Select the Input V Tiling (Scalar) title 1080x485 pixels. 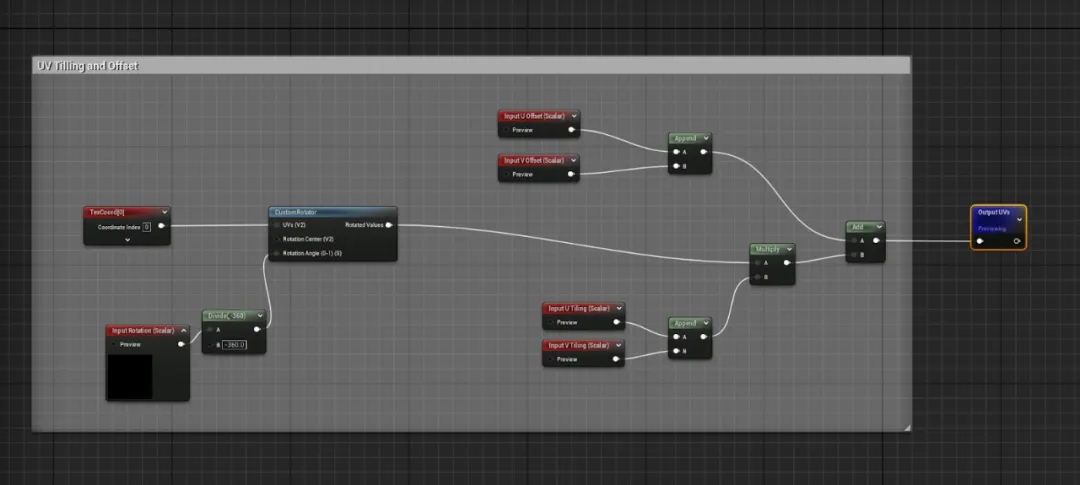tap(579, 345)
